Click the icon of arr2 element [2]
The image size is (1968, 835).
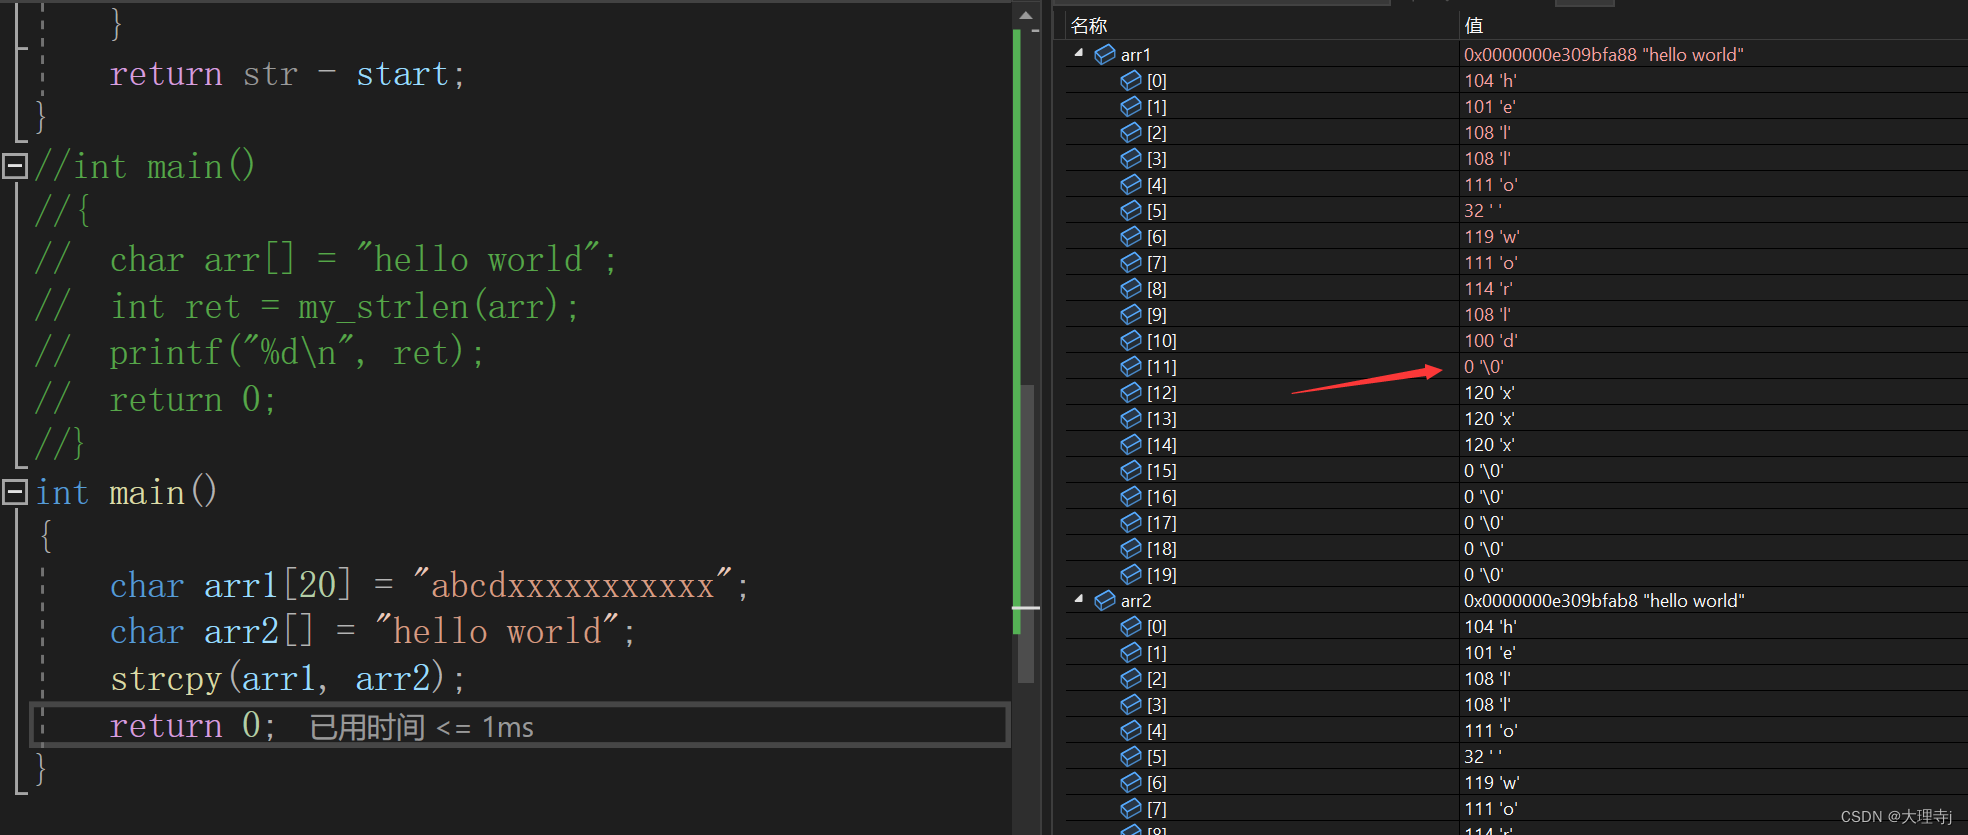(x=1131, y=678)
